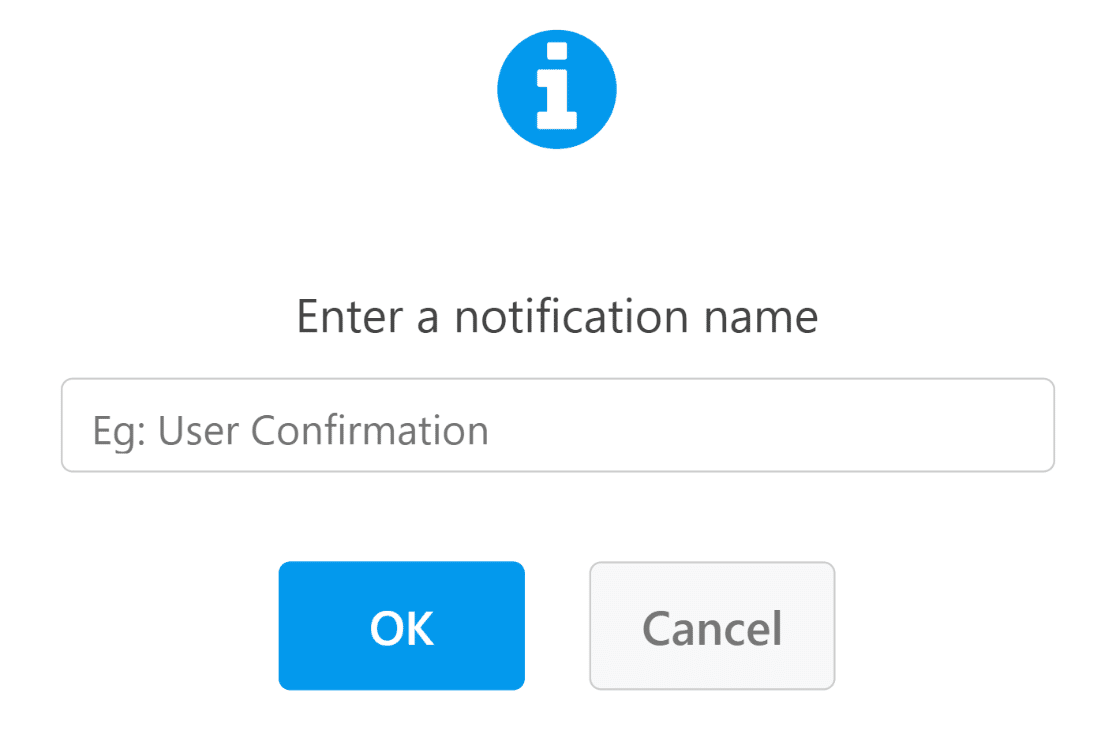Screen dimensions: 1116x745
Task: Click the blue info icon
Action: click(x=557, y=90)
